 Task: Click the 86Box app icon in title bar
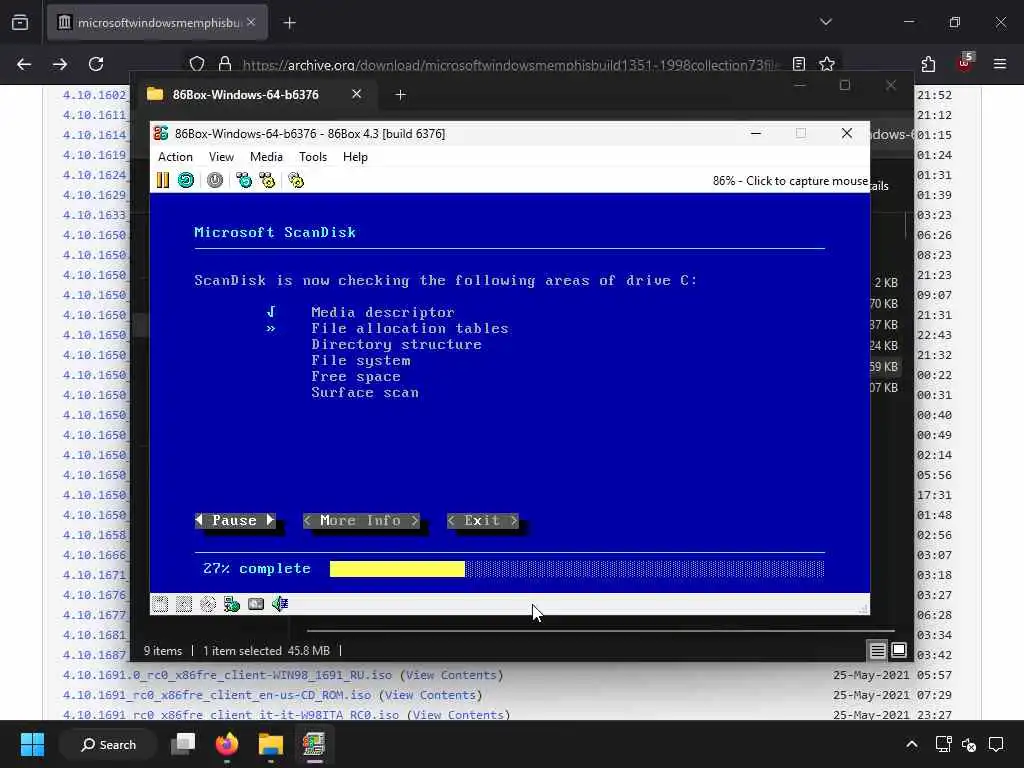coord(161,133)
